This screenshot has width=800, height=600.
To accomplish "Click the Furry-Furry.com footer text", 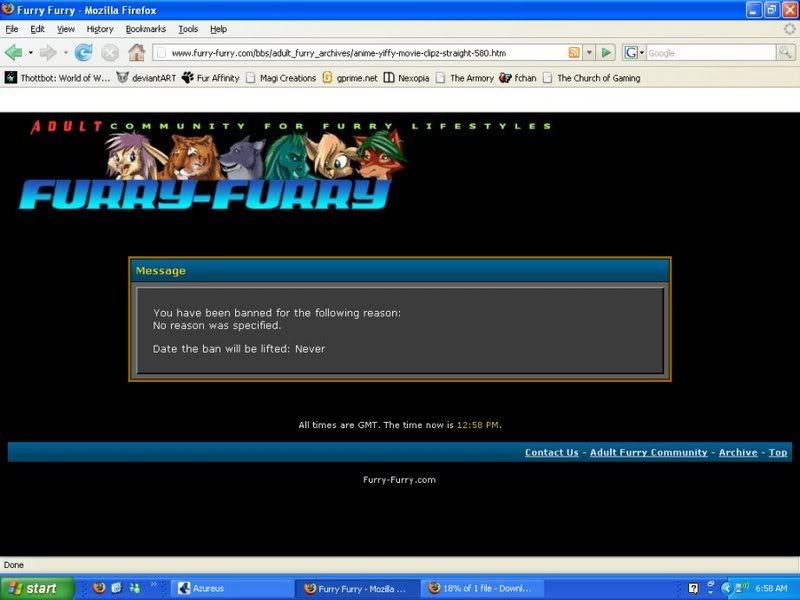I will (x=399, y=480).
